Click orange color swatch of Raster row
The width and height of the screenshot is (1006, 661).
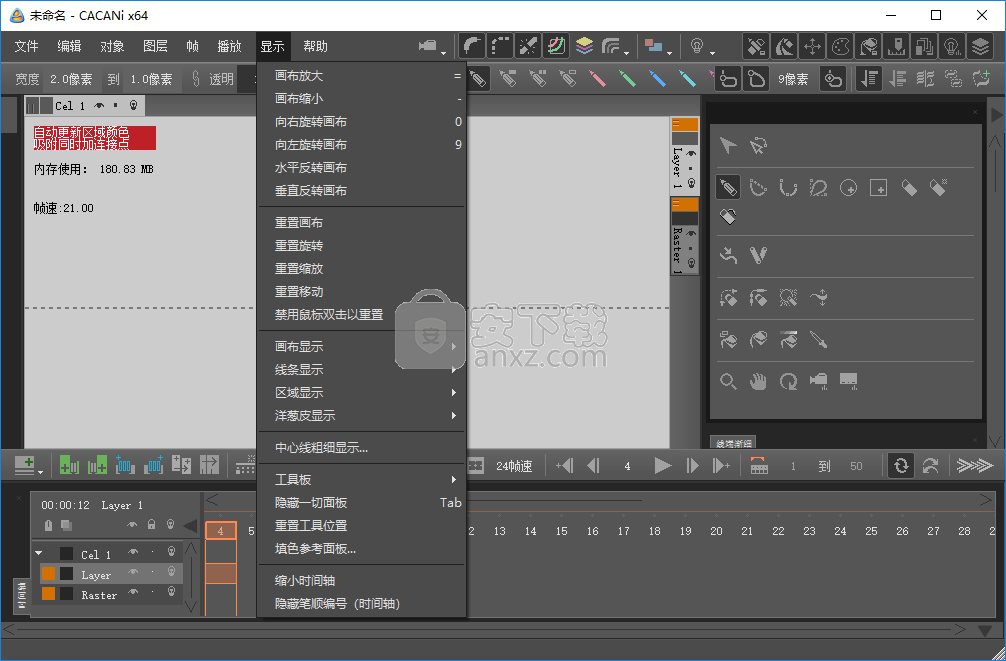(49, 594)
